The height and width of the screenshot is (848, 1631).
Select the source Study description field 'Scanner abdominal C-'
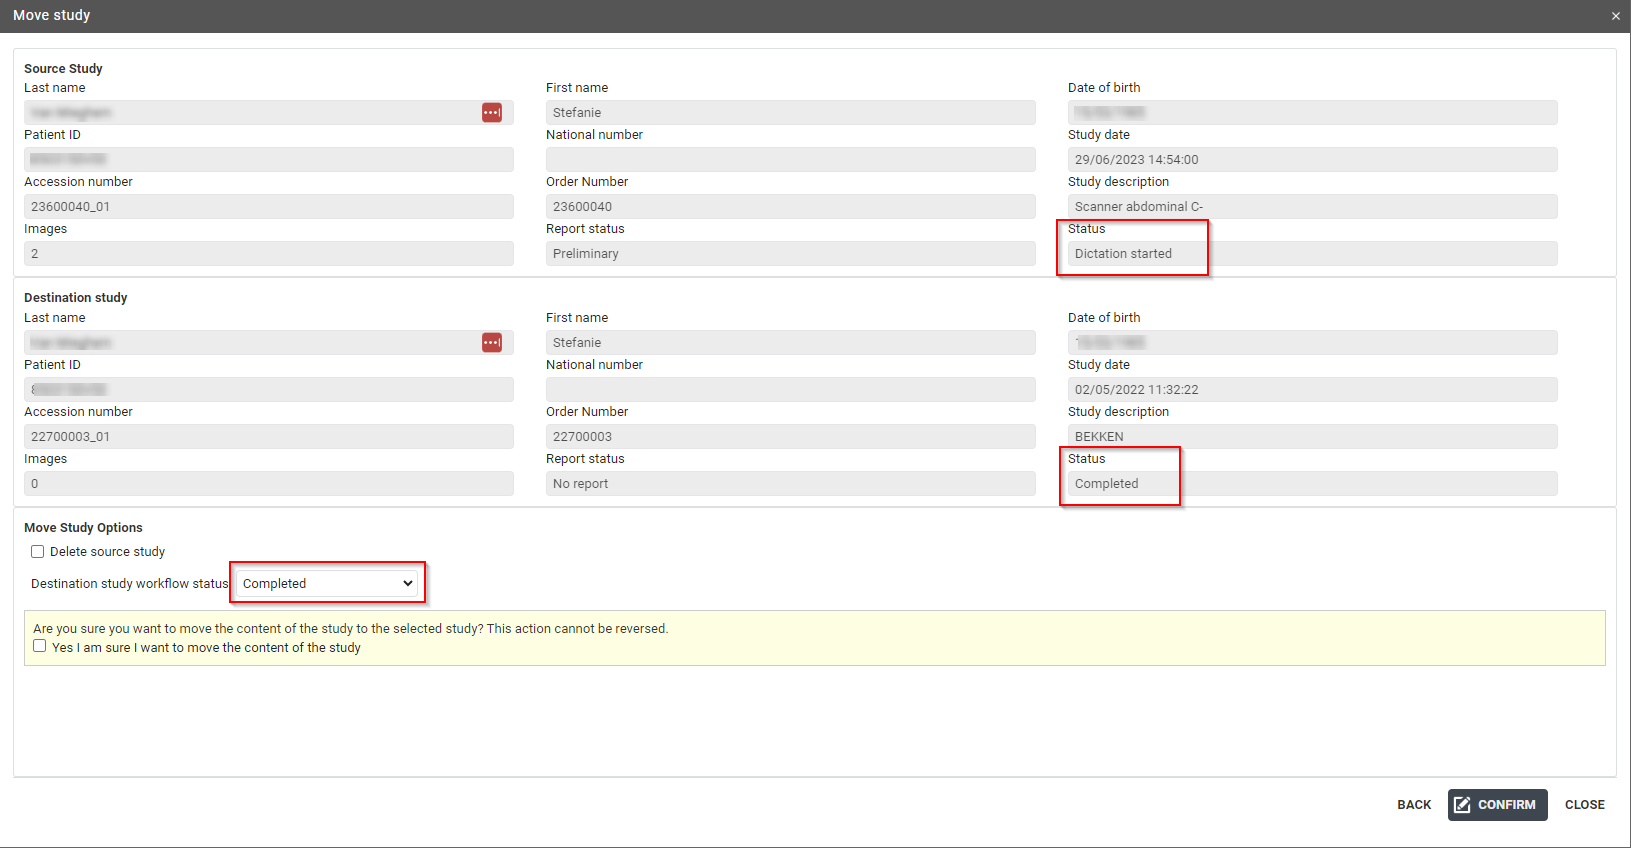click(x=1312, y=207)
